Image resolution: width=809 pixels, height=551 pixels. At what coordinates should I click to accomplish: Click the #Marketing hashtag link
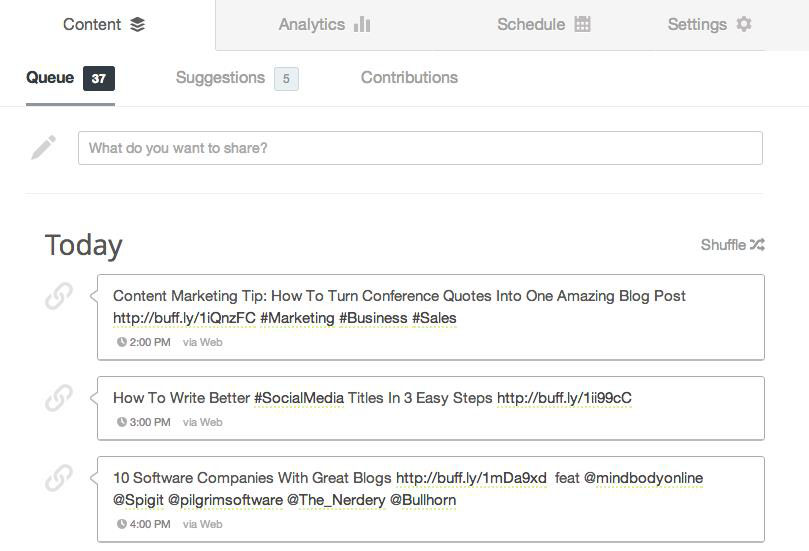tap(297, 318)
